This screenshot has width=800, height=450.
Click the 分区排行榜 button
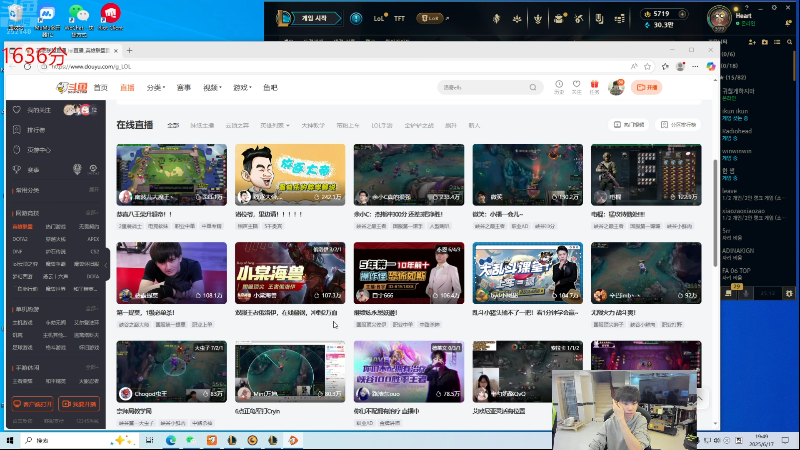[x=678, y=124]
